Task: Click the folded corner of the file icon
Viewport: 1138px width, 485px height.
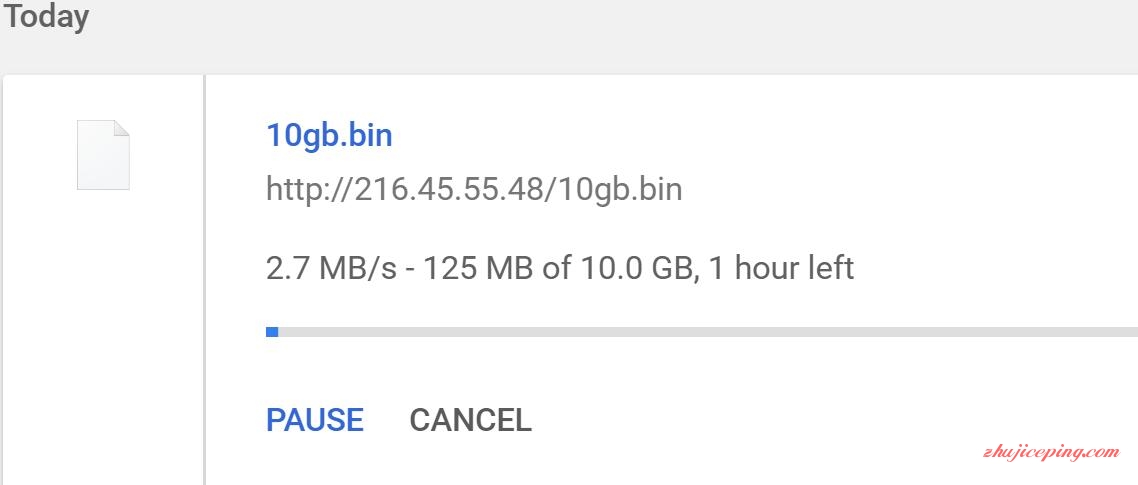Action: point(122,128)
